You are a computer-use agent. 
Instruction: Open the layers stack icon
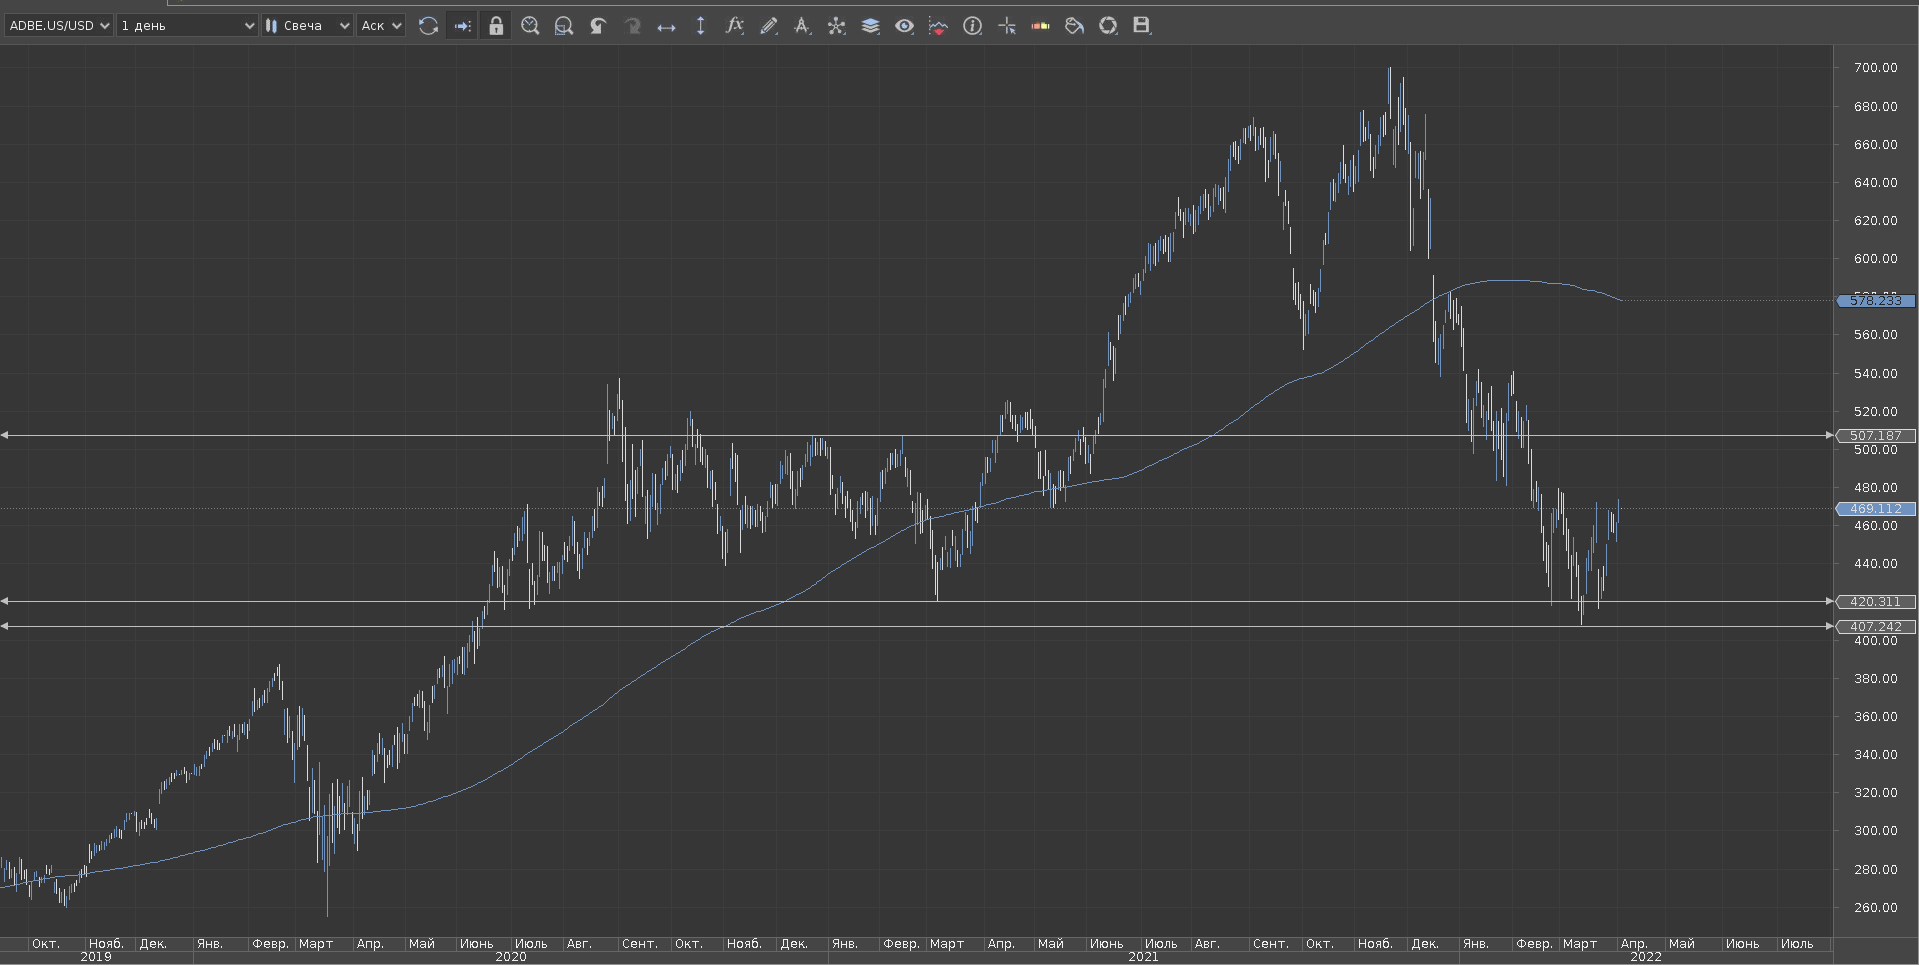pyautogui.click(x=870, y=26)
